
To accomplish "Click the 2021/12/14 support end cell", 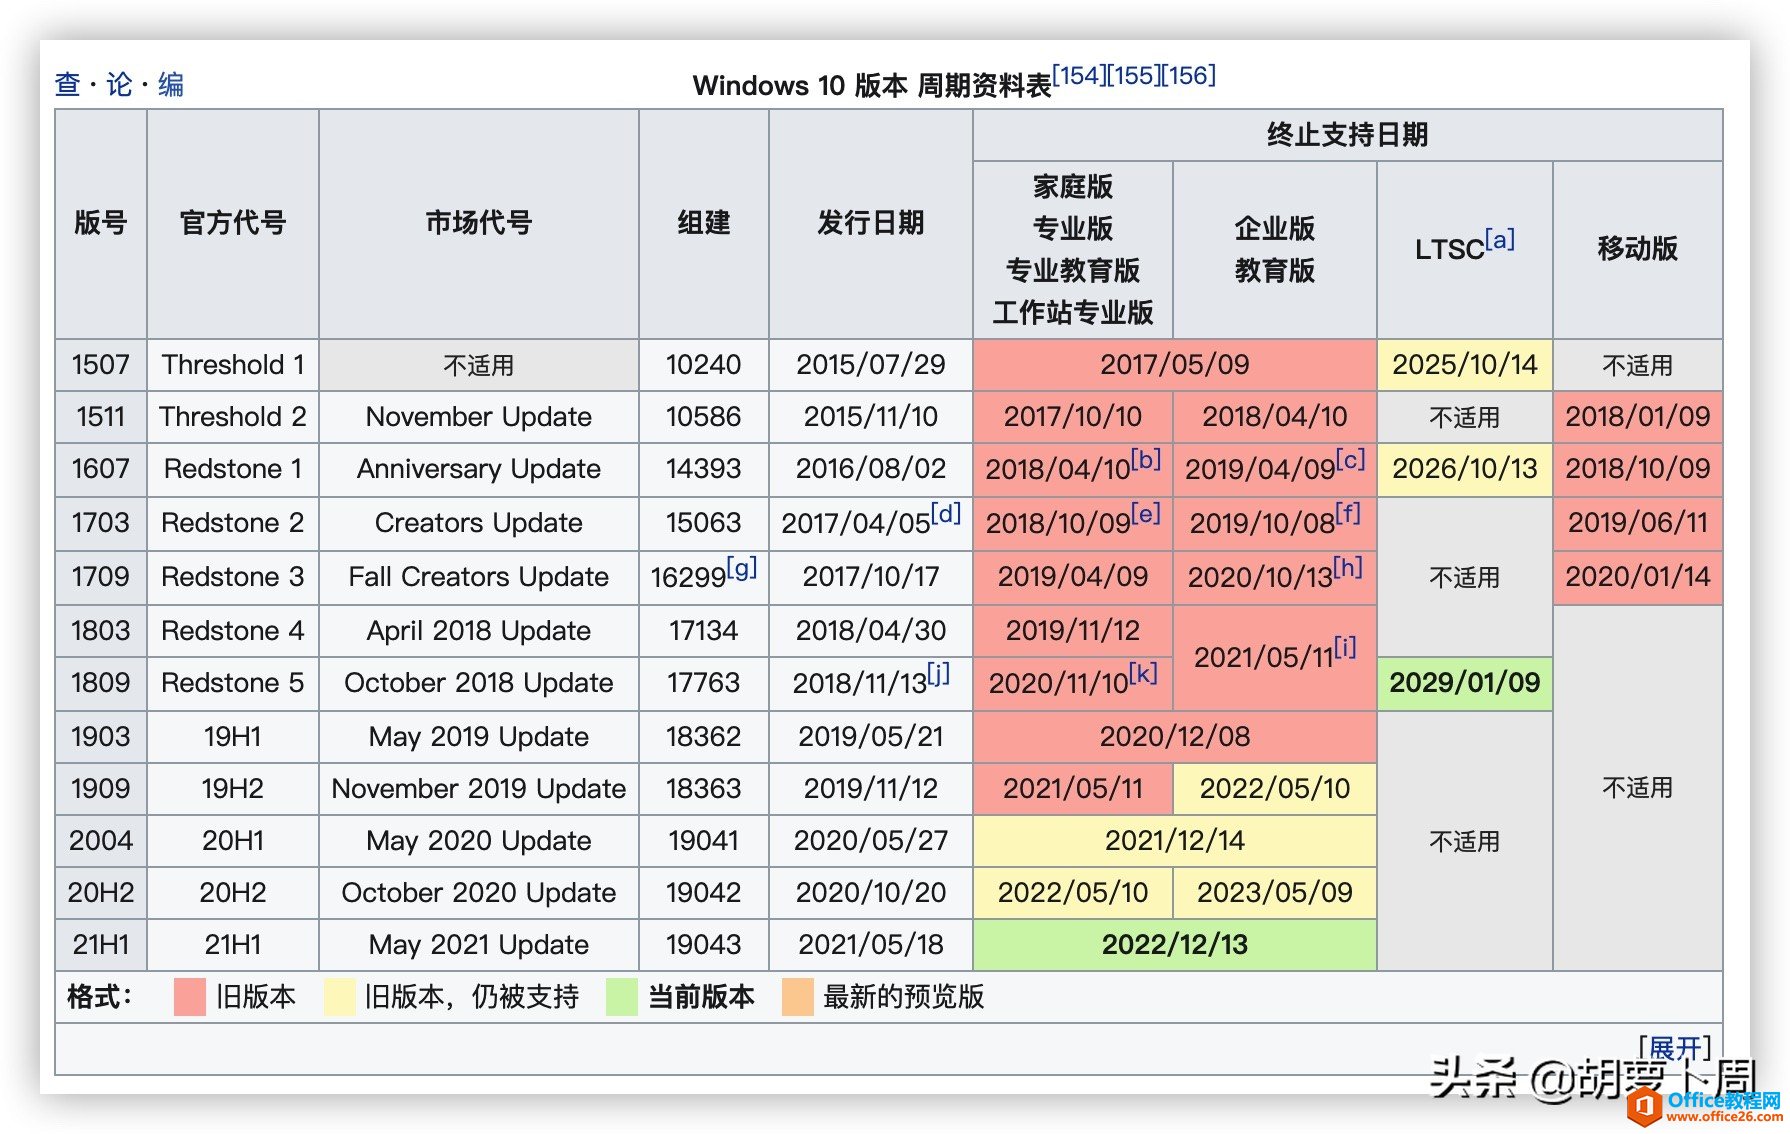I will [1175, 841].
